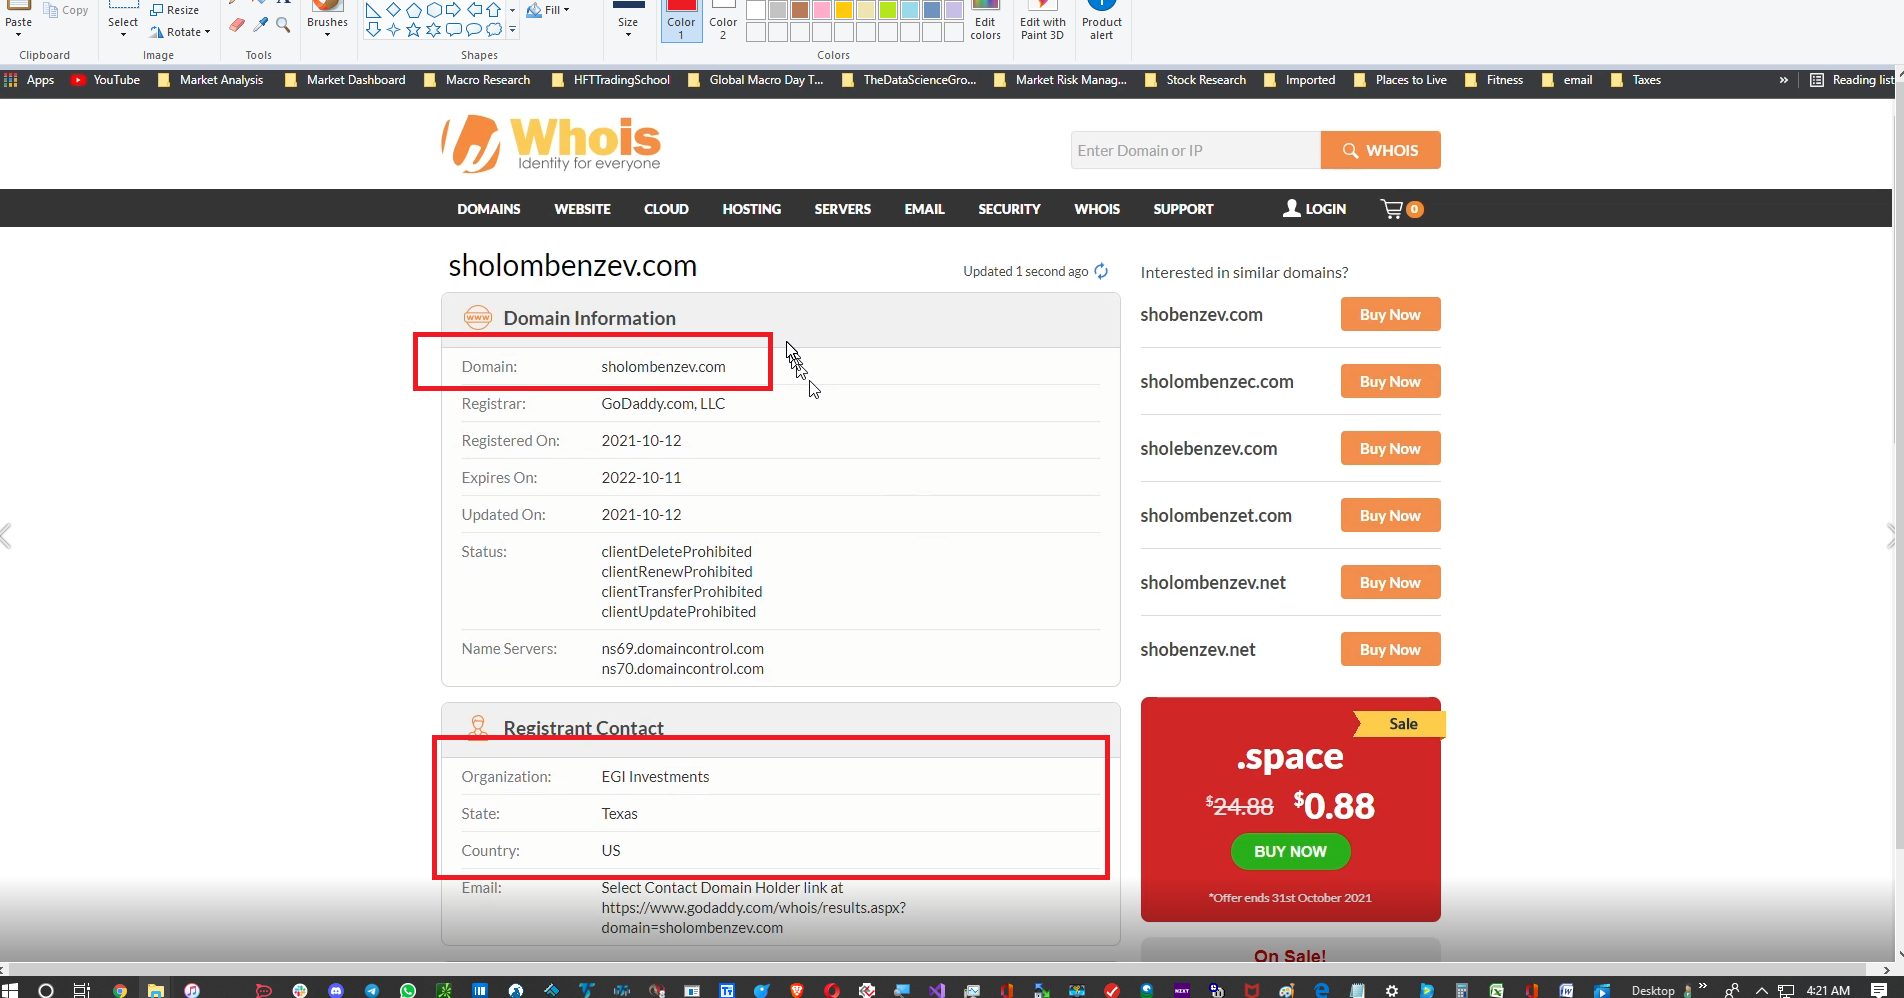Open the Apps grid in bookmarks bar
This screenshot has width=1904, height=998.
point(29,80)
